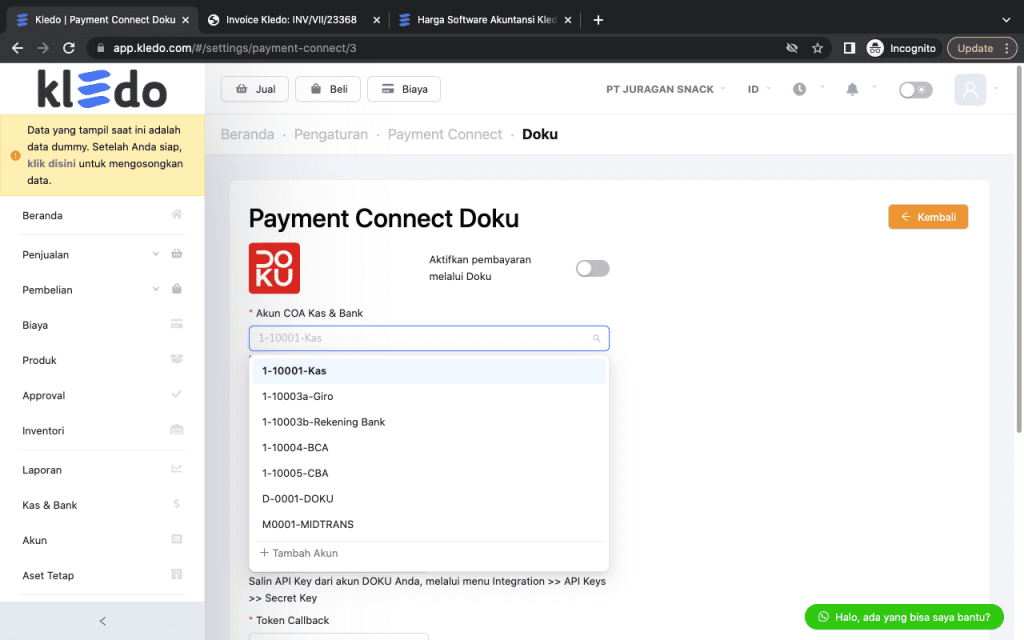Close the Kledo Payment Connect Doku tab
The height and width of the screenshot is (640, 1024).
(185, 20)
